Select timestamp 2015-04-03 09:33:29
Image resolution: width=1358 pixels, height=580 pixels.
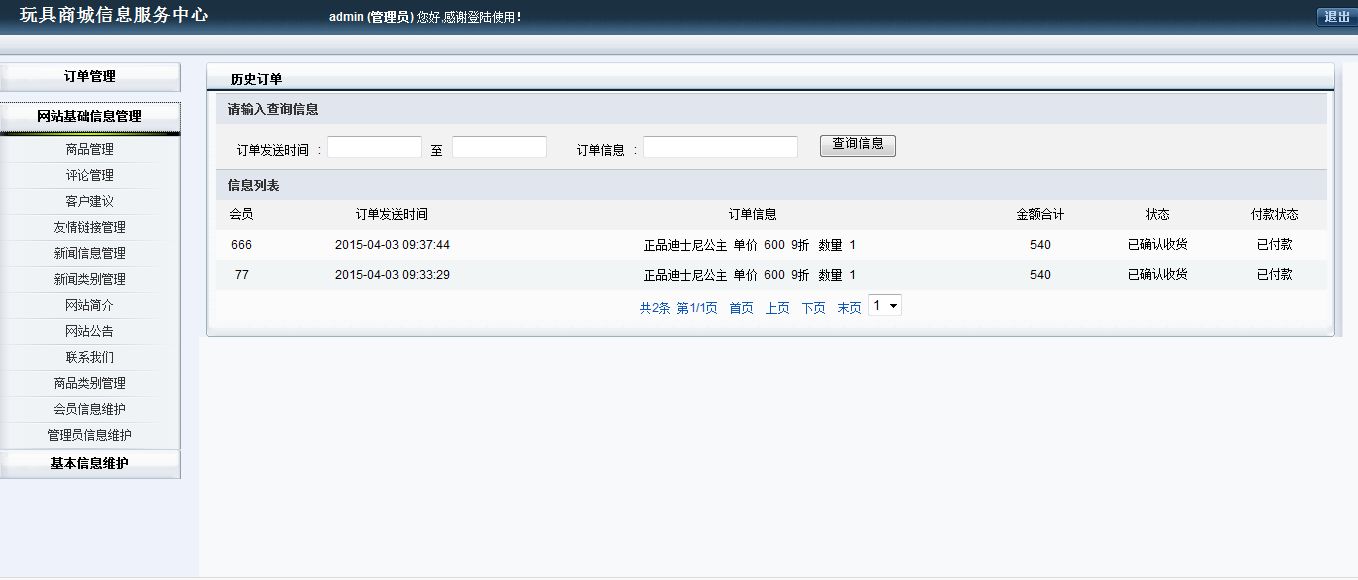point(392,275)
